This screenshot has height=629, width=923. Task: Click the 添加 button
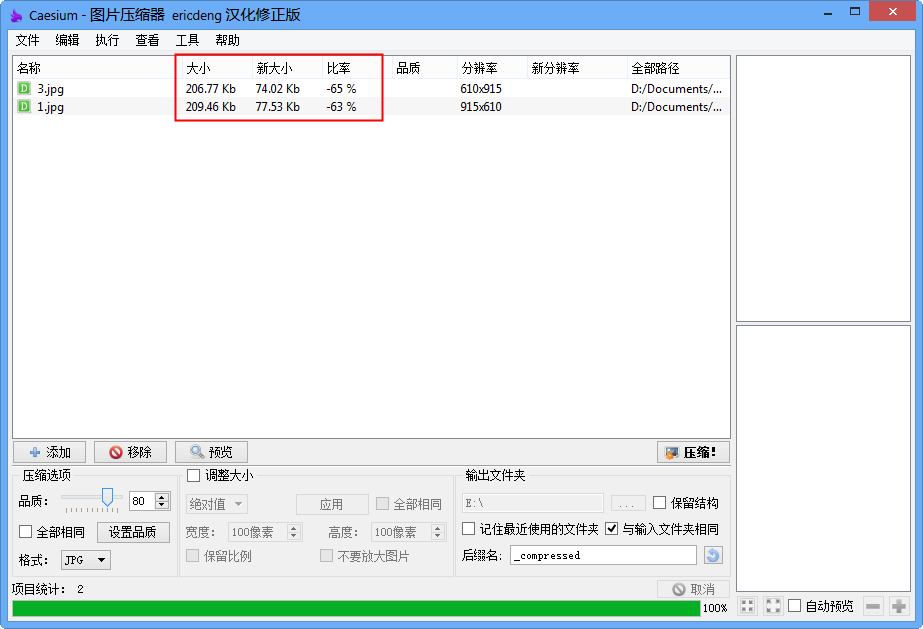49,452
